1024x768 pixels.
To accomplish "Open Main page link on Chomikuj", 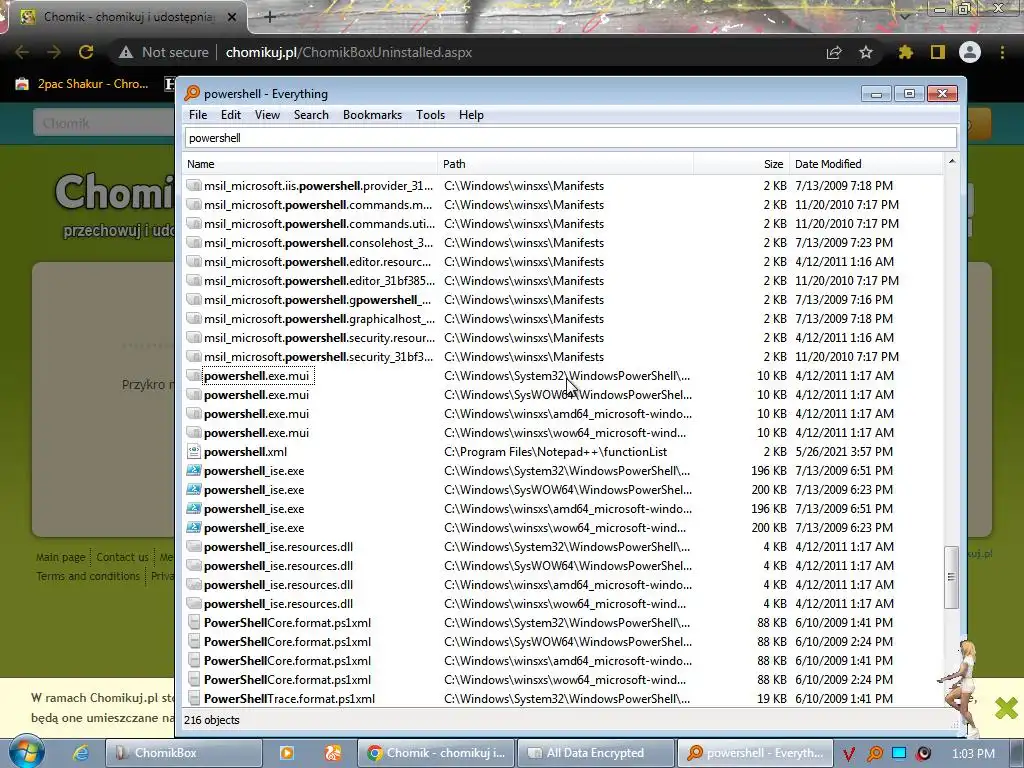I will pos(60,557).
